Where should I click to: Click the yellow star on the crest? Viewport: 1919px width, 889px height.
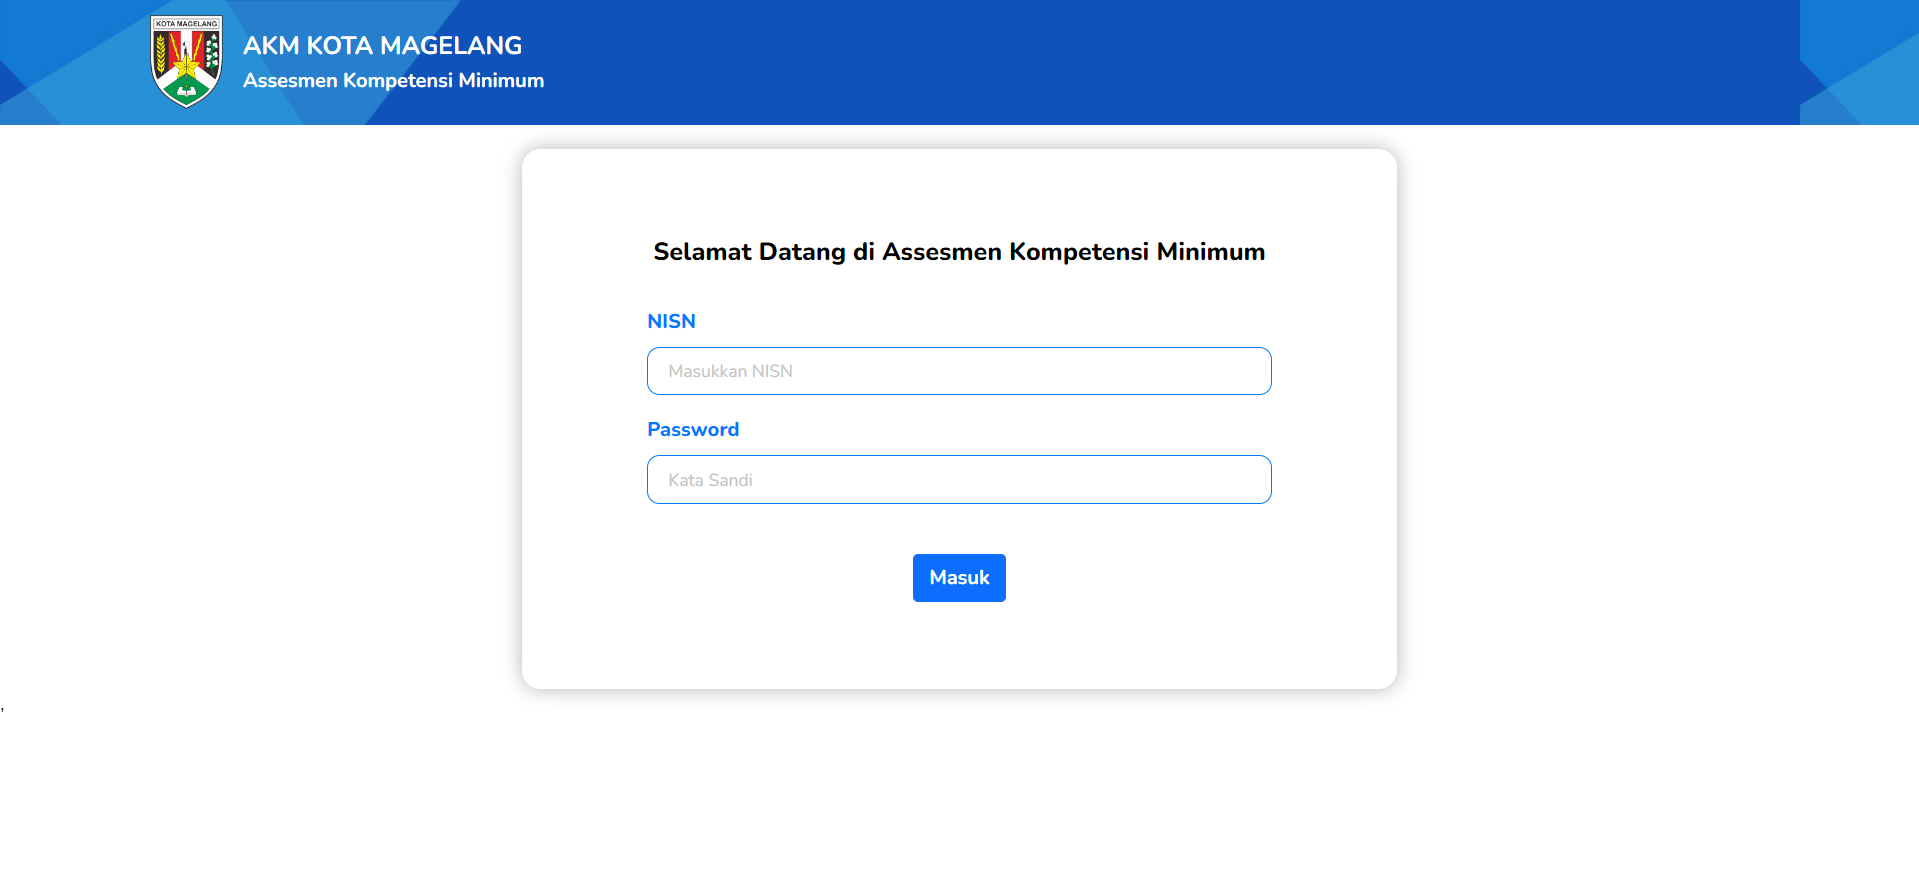tap(187, 66)
